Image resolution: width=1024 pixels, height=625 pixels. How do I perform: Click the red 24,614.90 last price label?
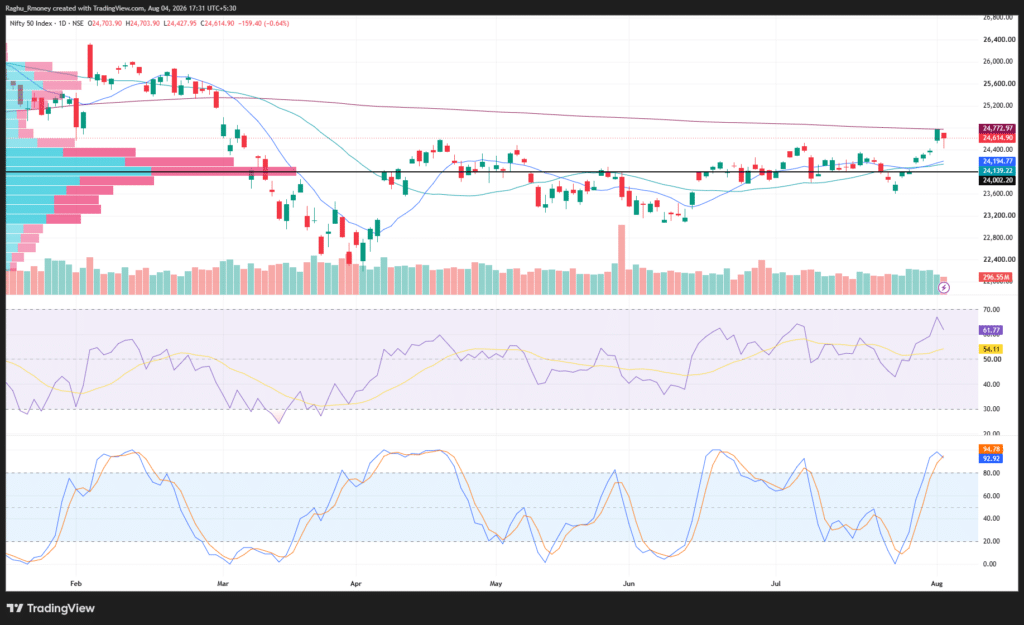pos(997,138)
